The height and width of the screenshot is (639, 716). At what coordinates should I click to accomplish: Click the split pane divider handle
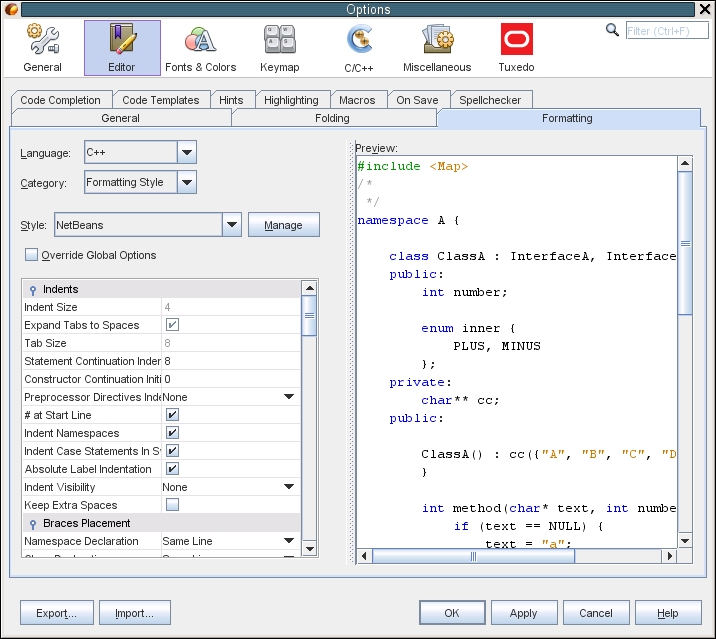click(352, 353)
